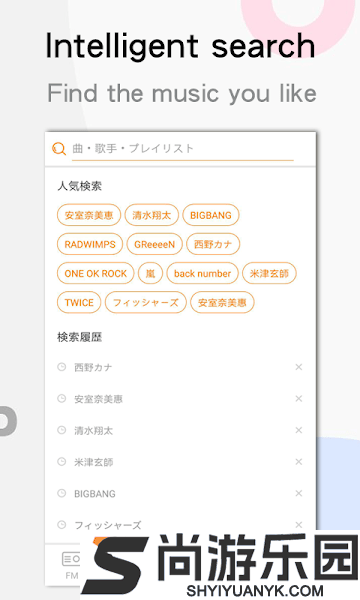Screen dimensions: 360x600
Task: Click the clock icon beside 西野カナ history
Action: (x=62, y=367)
